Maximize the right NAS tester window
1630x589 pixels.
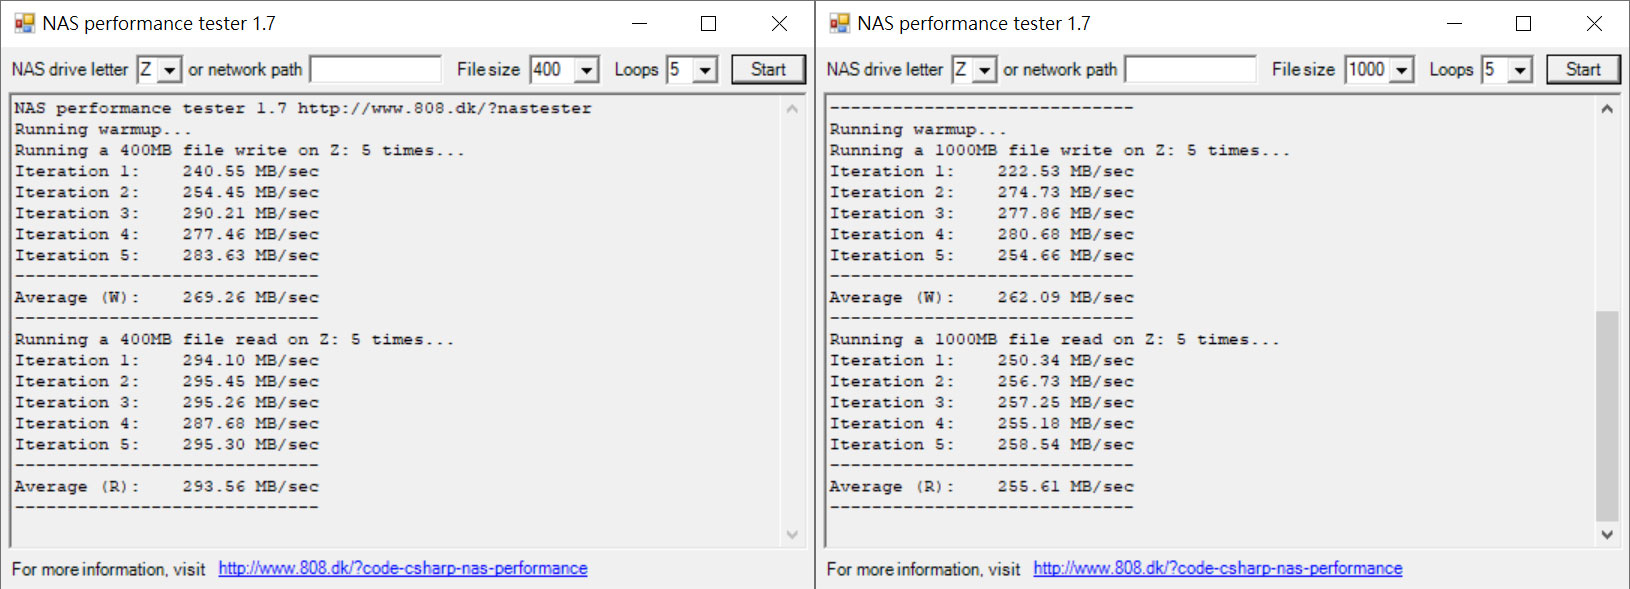[x=1523, y=23]
